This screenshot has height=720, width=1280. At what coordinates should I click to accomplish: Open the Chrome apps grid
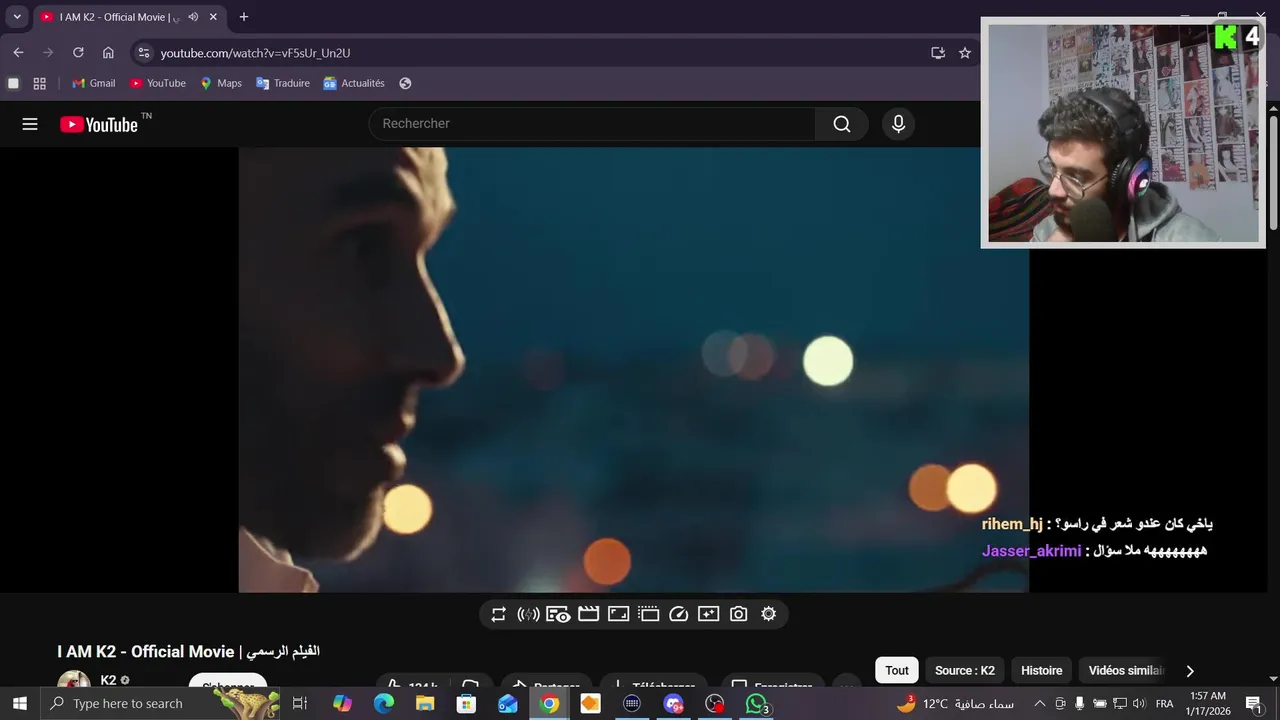point(40,83)
